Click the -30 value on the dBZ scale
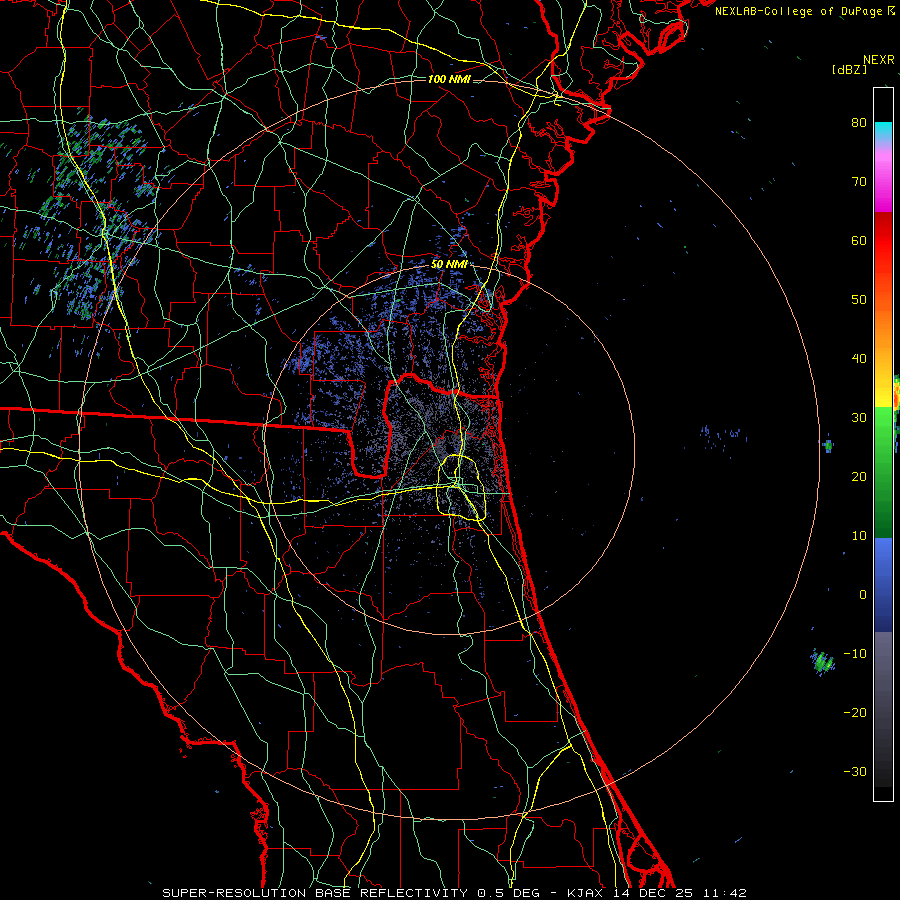The height and width of the screenshot is (900, 900). point(855,771)
